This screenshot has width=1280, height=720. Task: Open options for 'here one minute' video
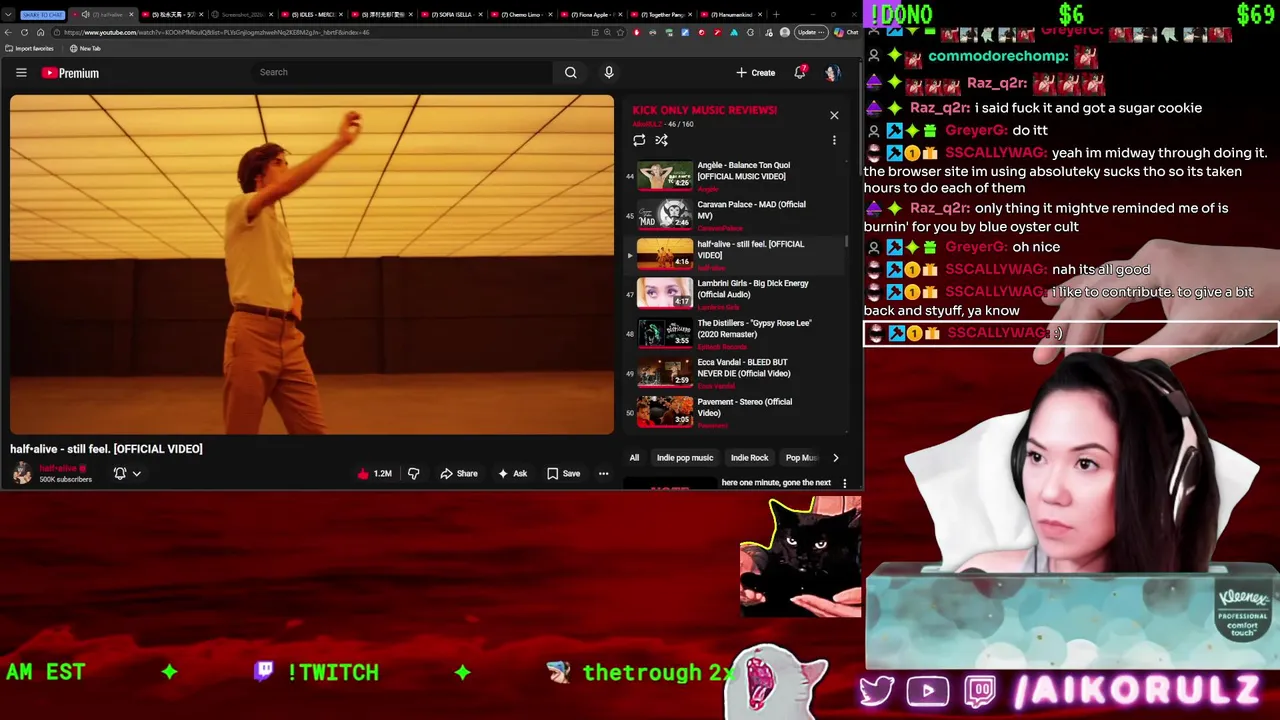pyautogui.click(x=844, y=483)
